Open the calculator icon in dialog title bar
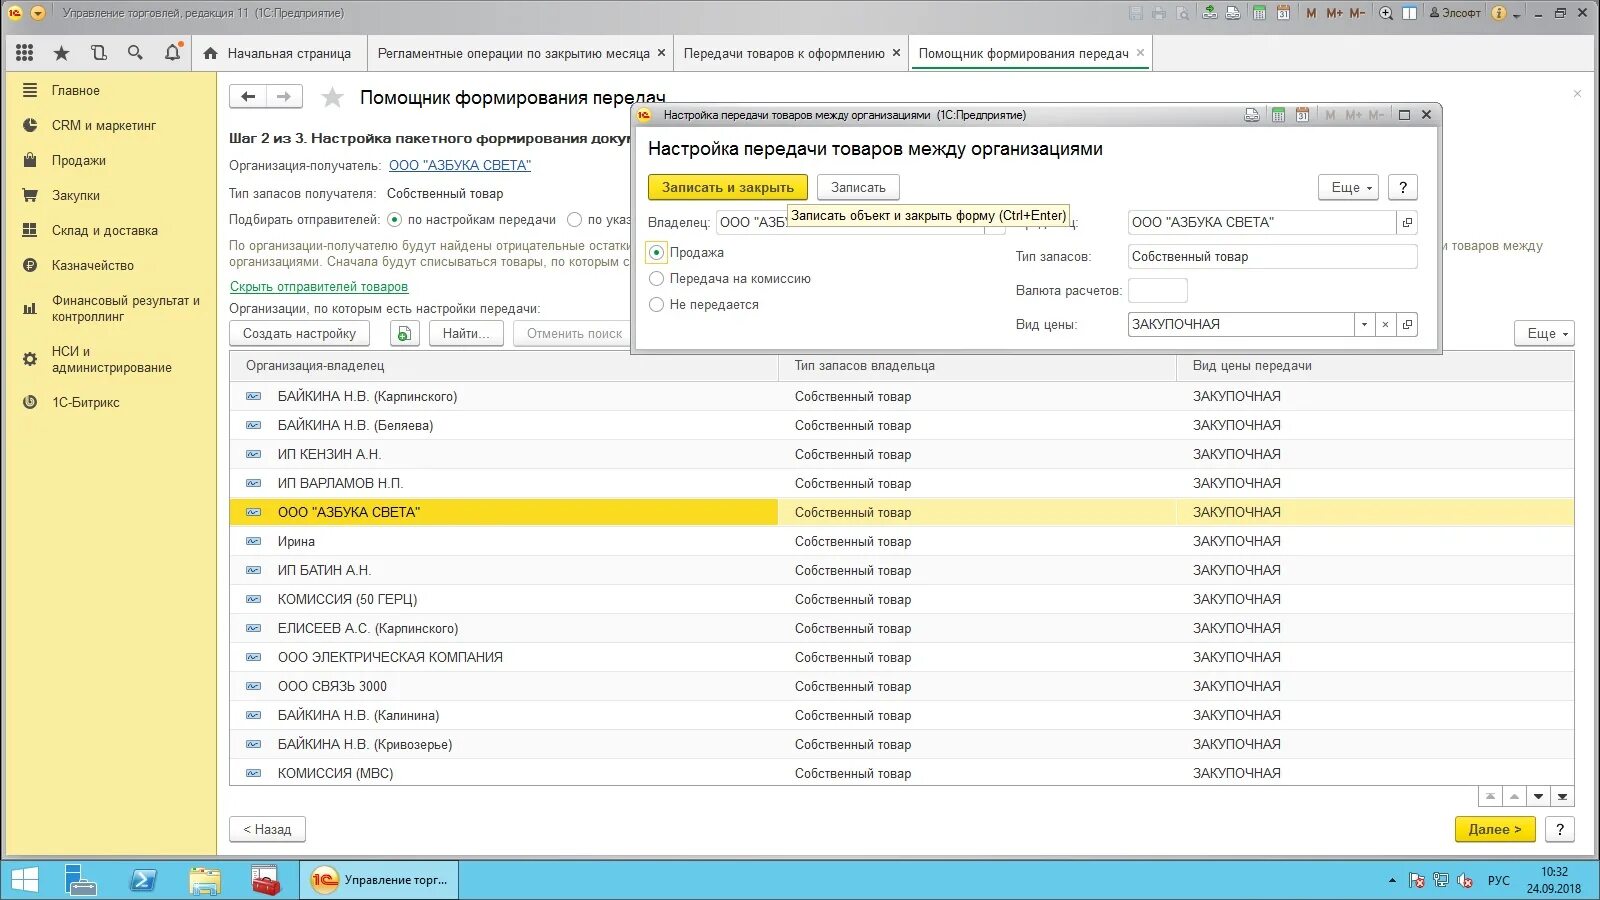Viewport: 1600px width, 900px height. click(1278, 115)
